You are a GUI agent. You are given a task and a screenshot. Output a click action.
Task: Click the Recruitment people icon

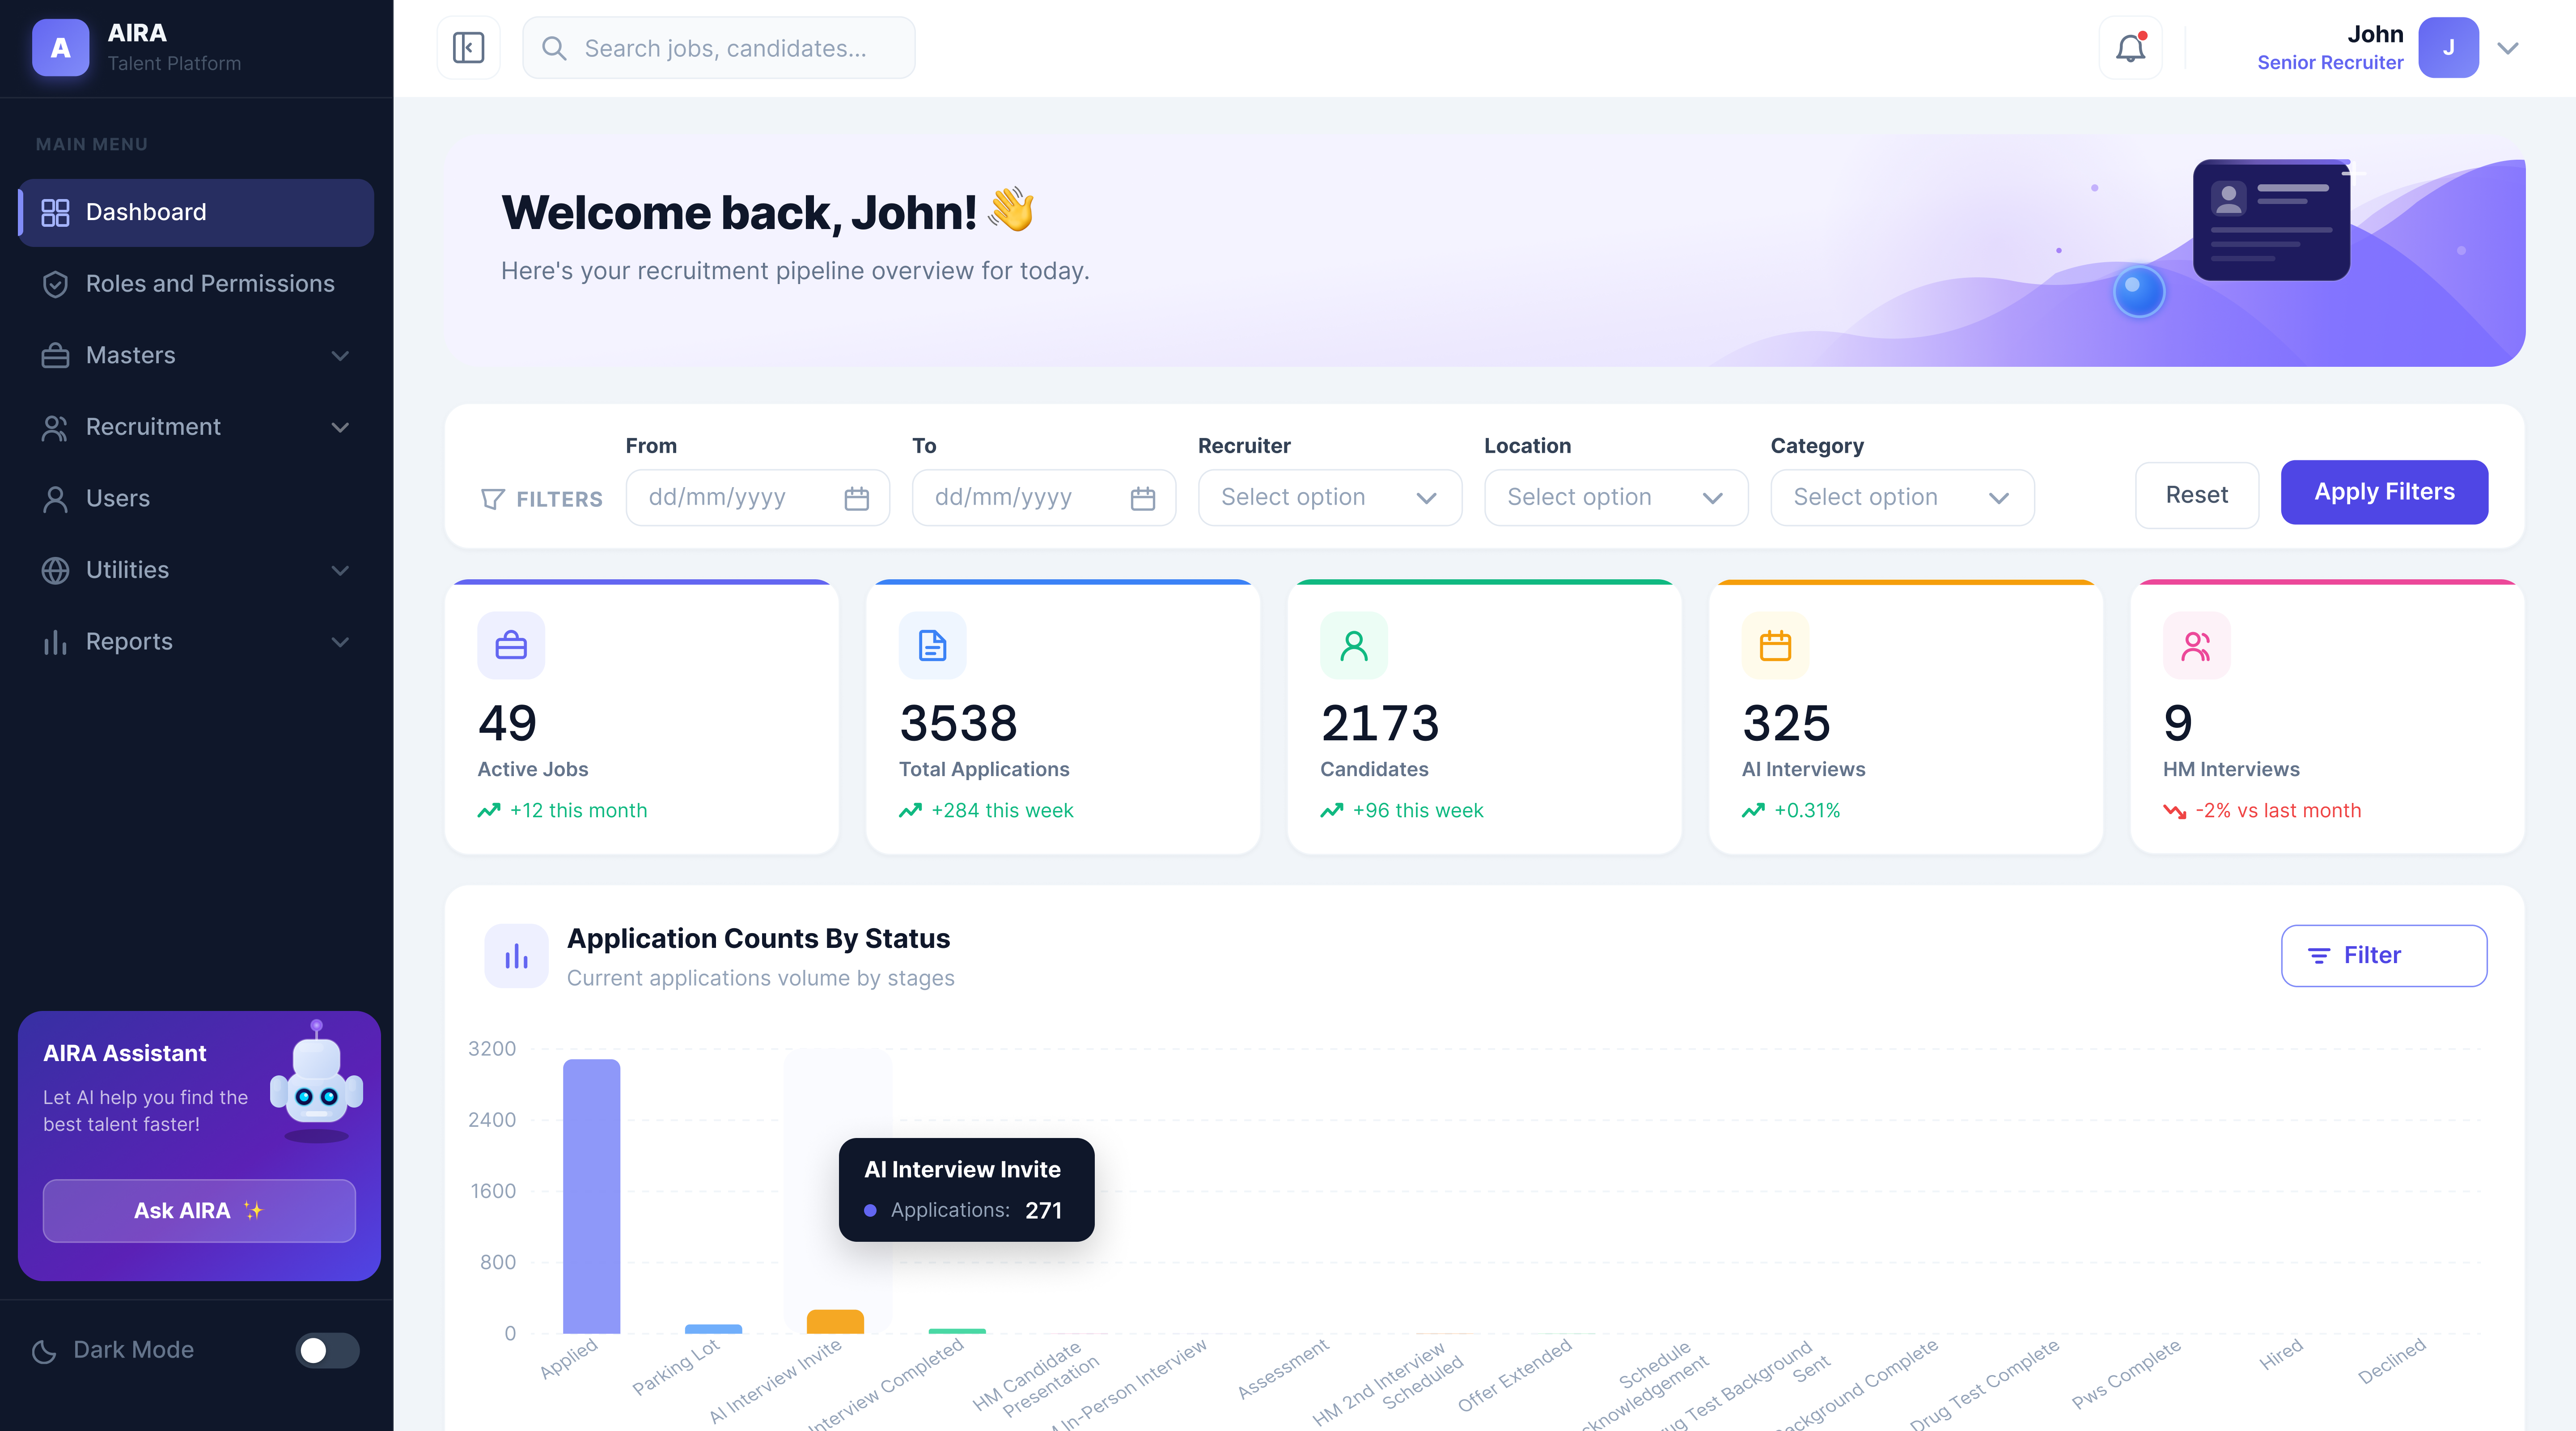click(x=55, y=427)
